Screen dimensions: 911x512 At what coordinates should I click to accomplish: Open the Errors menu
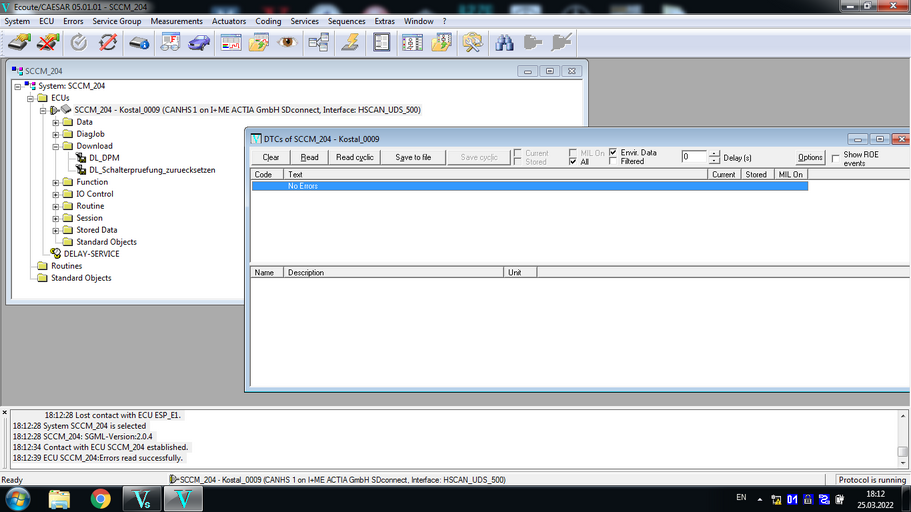pyautogui.click(x=73, y=21)
